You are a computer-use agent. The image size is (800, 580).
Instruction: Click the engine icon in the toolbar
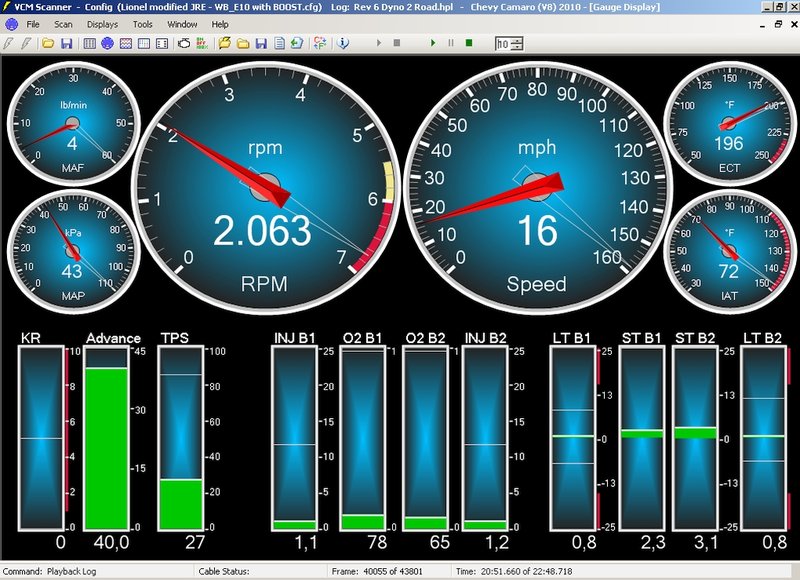[x=184, y=44]
